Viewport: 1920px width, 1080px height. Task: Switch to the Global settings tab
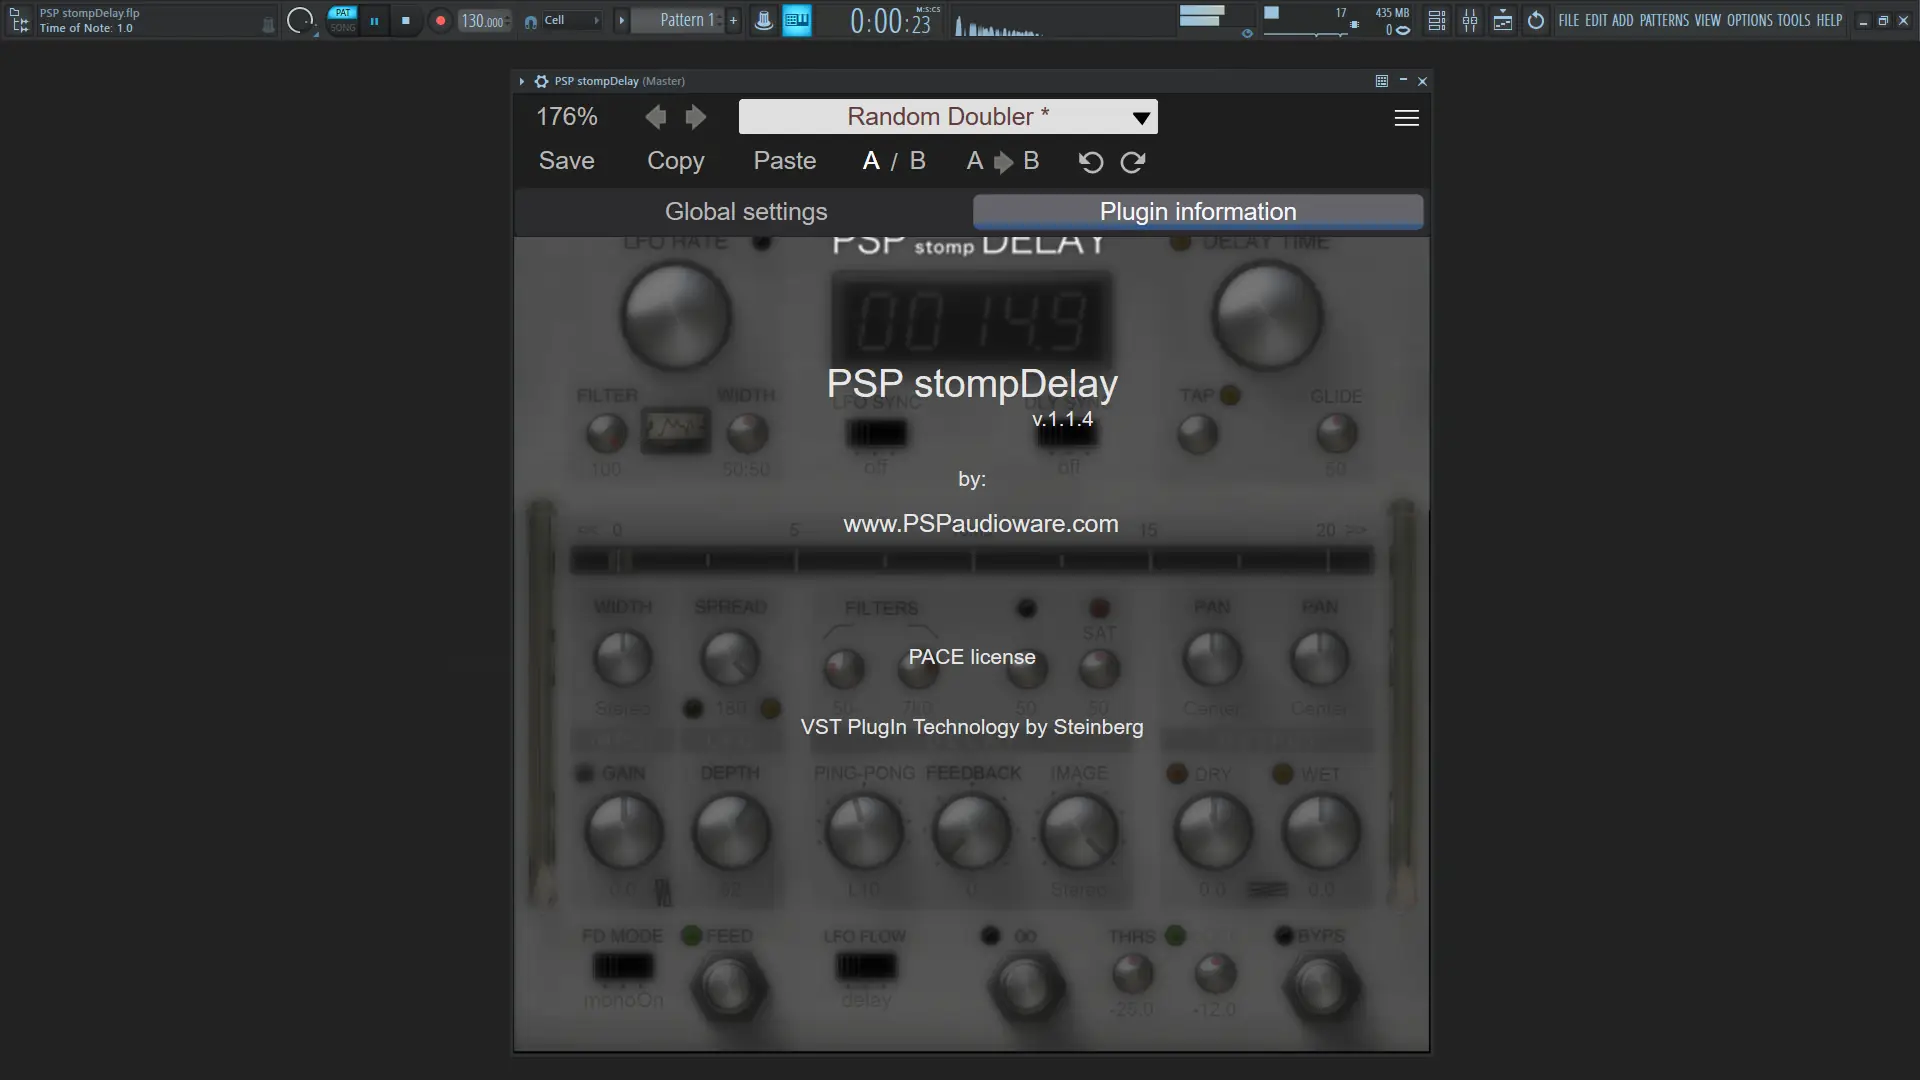tap(746, 212)
